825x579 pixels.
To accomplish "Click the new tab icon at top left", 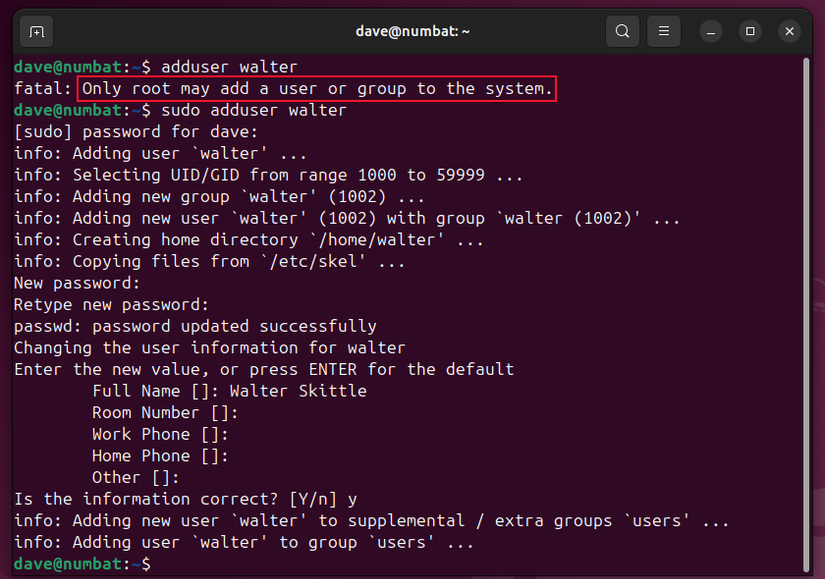I will [36, 31].
